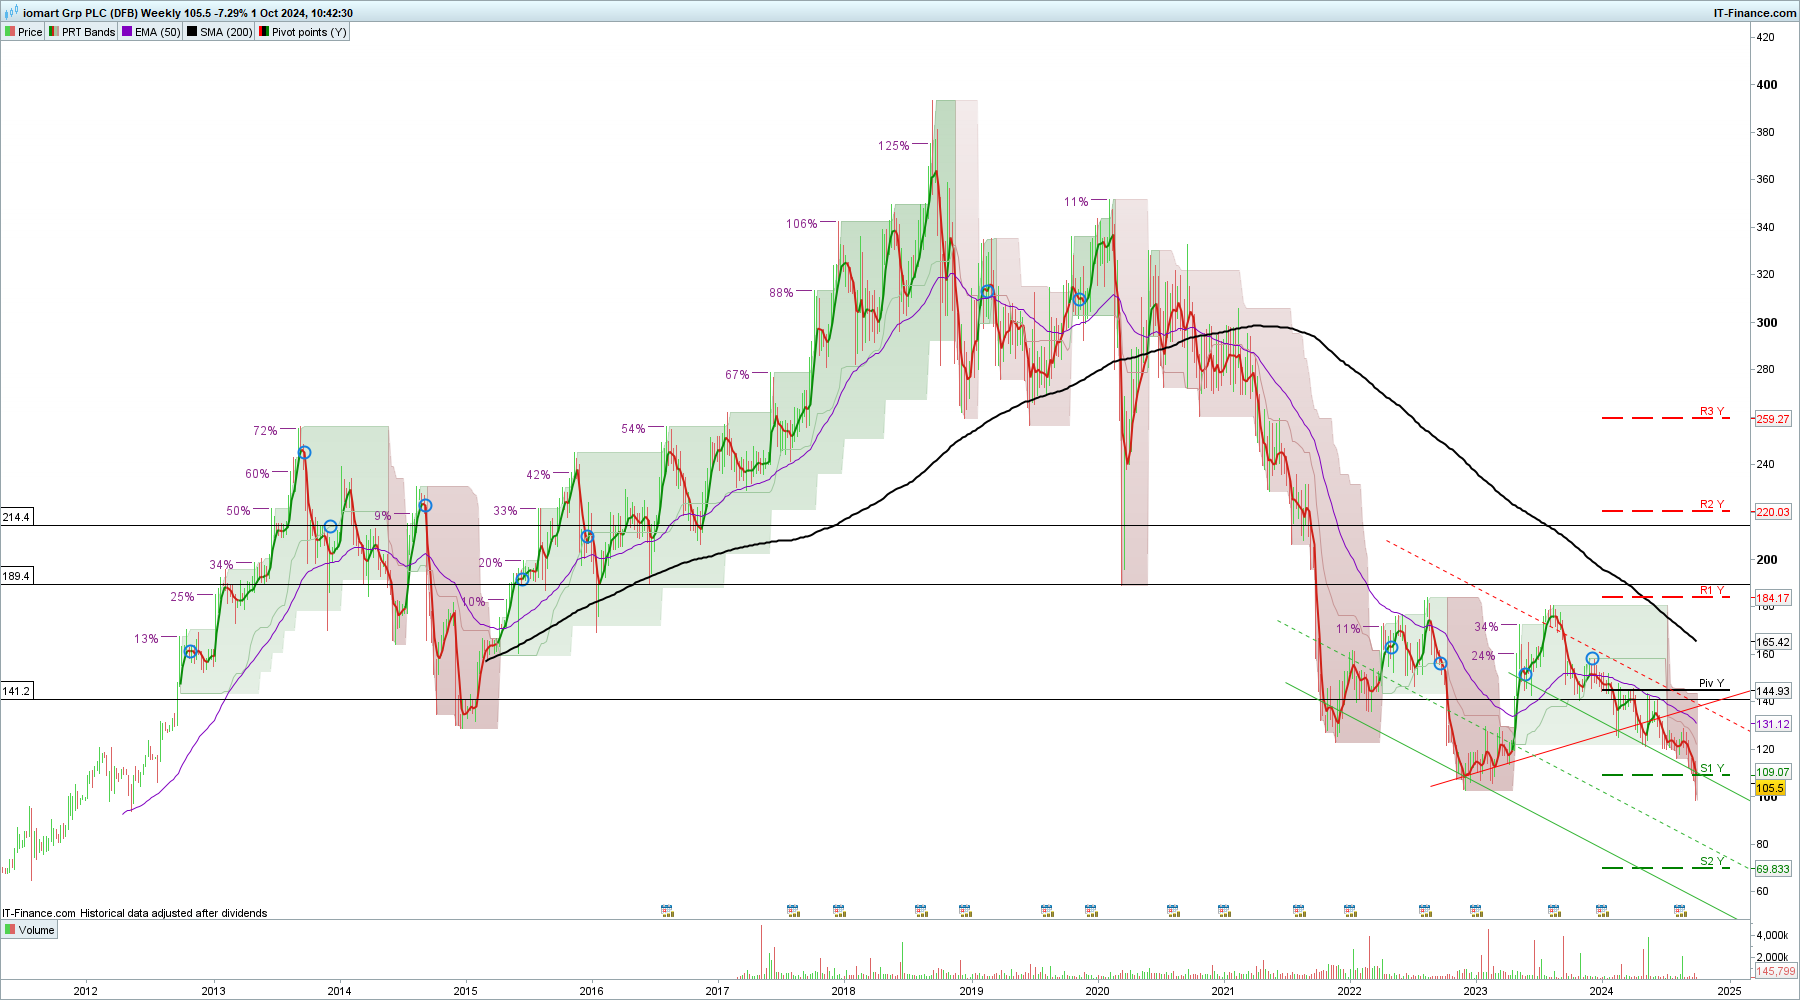
Task: Click the purple EMA (50) color swatch
Action: tap(127, 32)
